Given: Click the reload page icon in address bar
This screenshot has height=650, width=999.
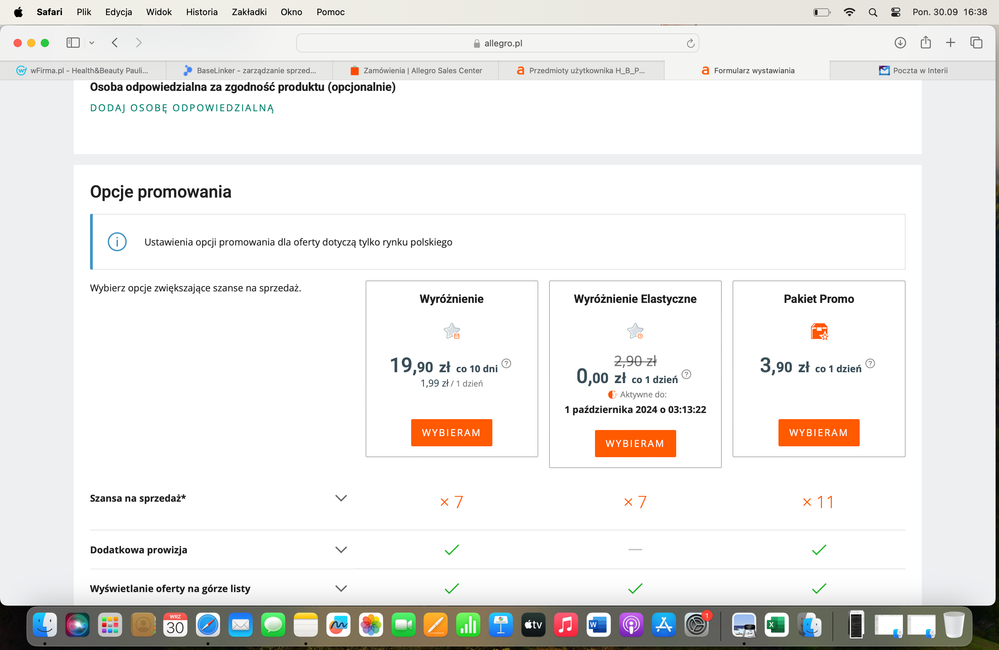Looking at the screenshot, I should point(690,43).
